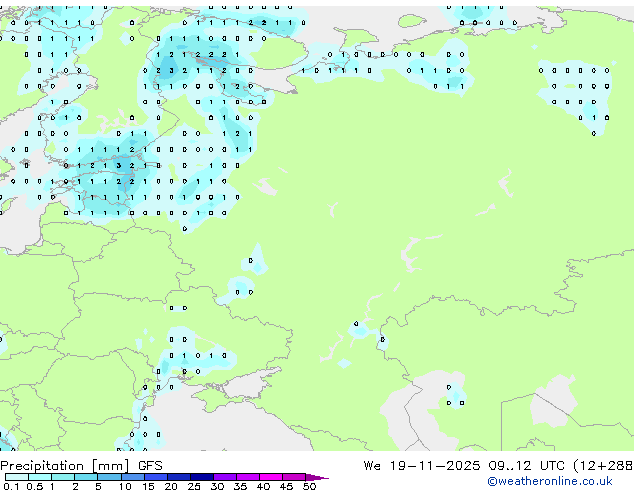The height and width of the screenshot is (490, 634).
Task: Click the above-50 mm arrow tip of legend
Action: coord(317,478)
